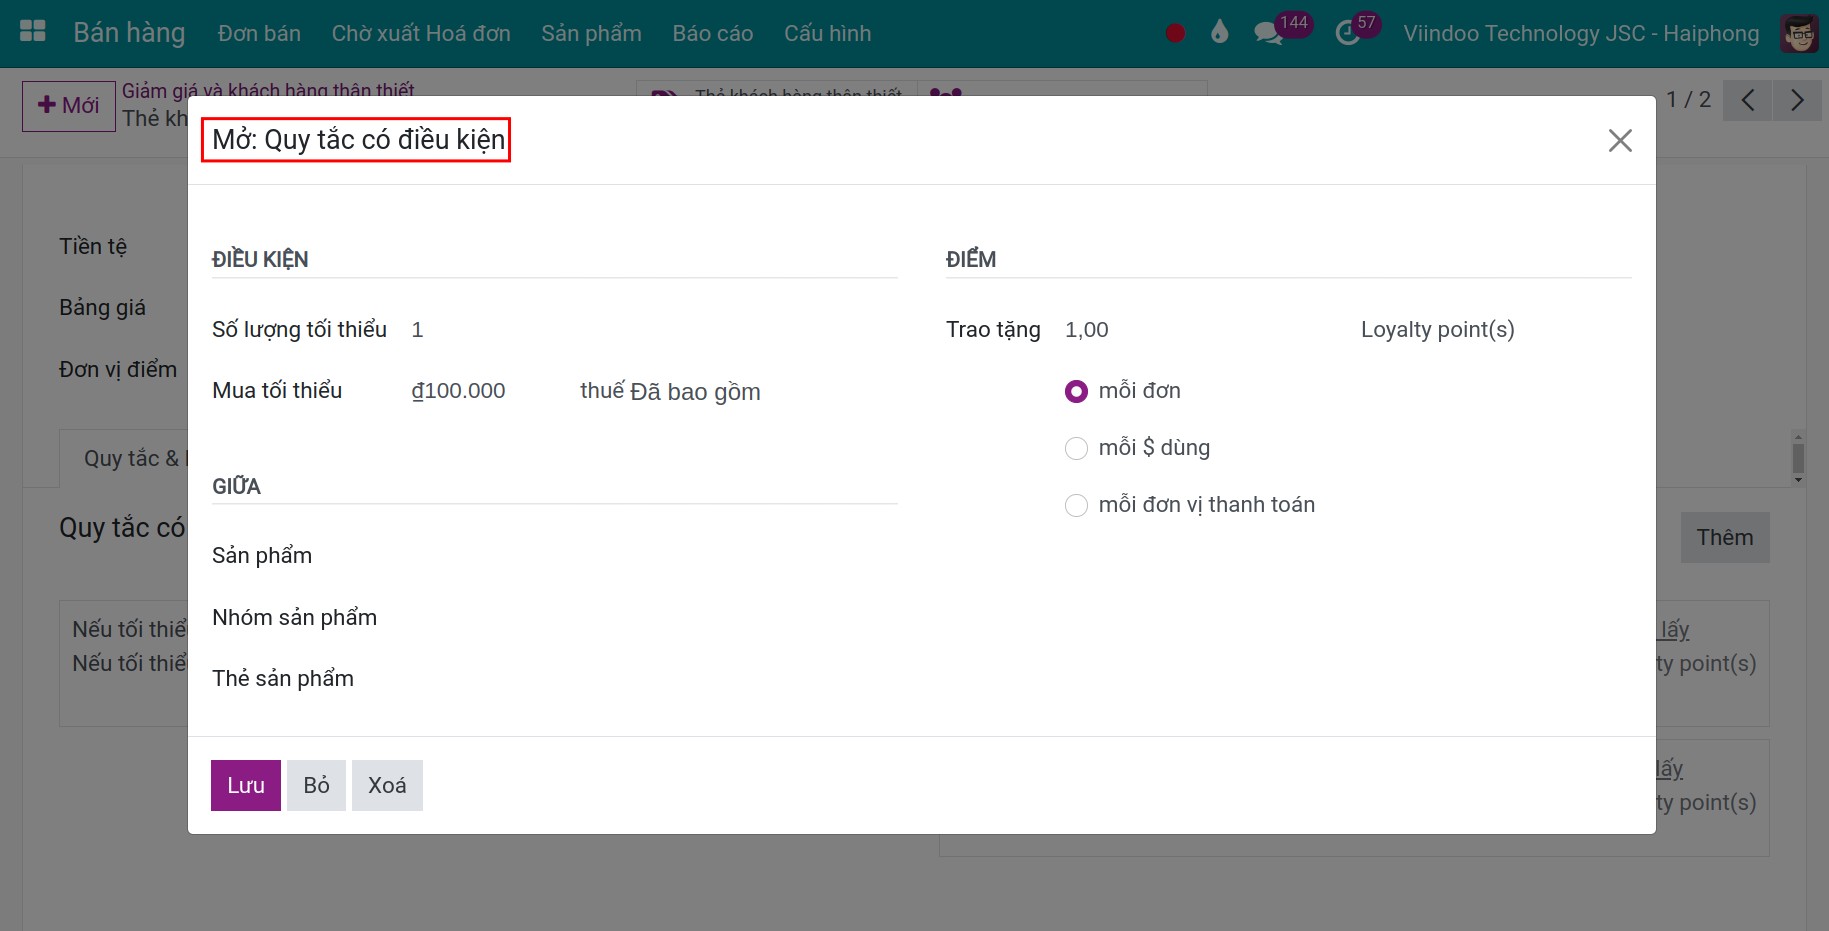Go to next record arrow

tap(1797, 100)
